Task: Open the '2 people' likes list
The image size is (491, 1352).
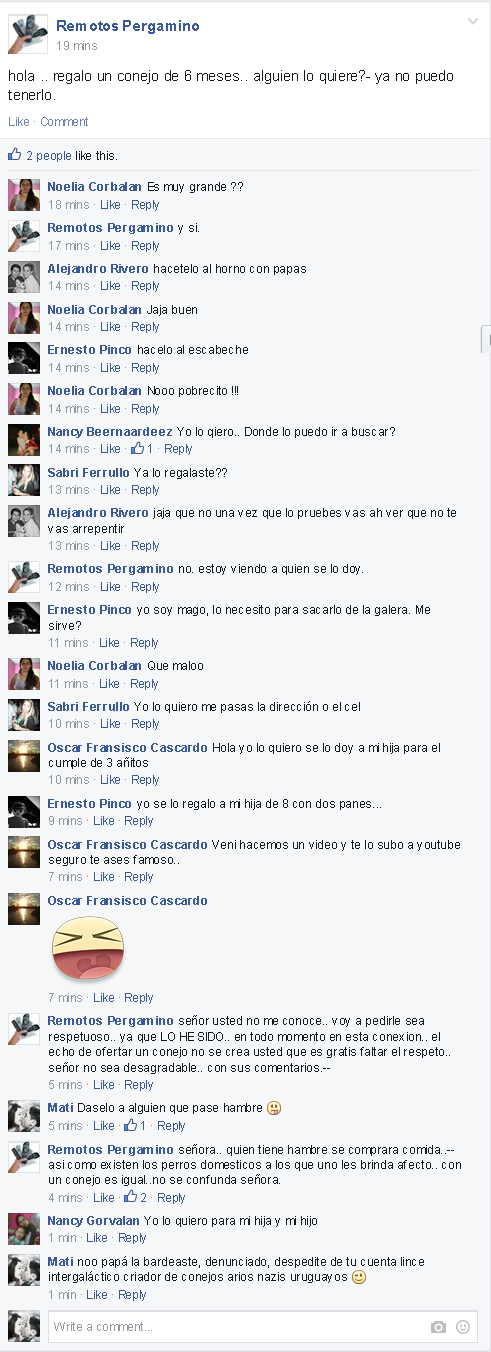Action: tap(49, 156)
